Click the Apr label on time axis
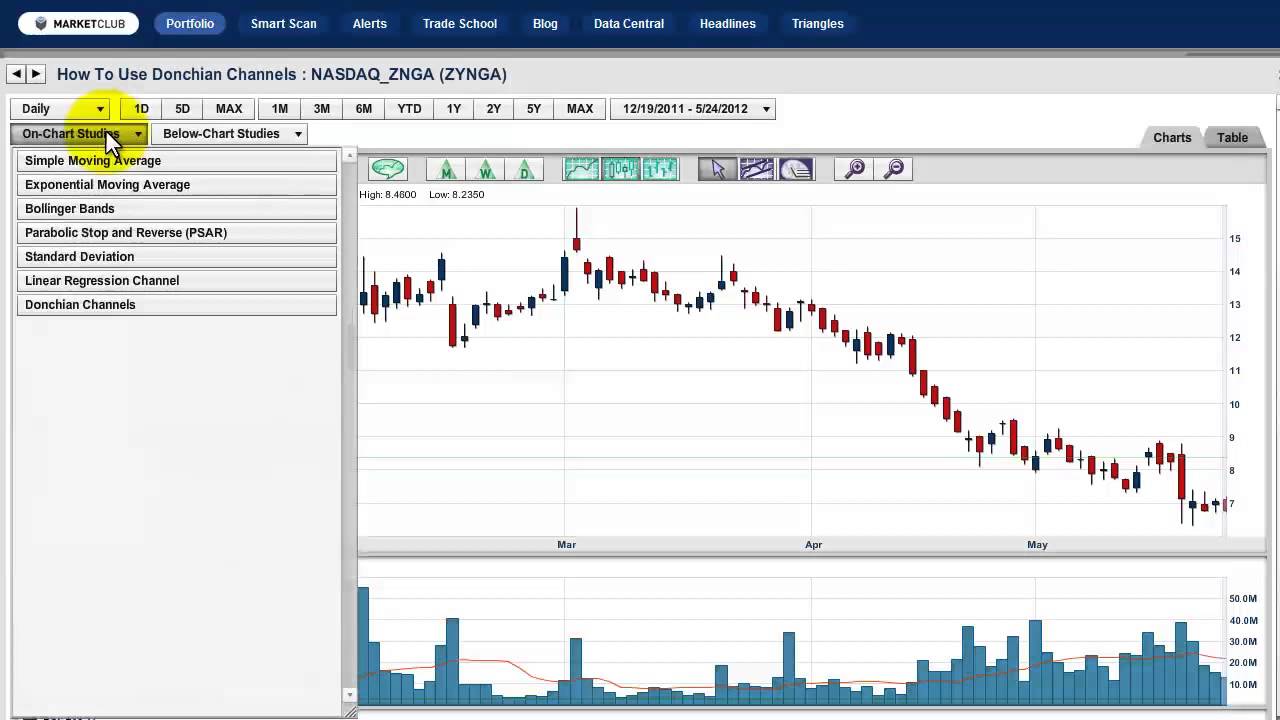The width and height of the screenshot is (1280, 720). coord(814,545)
